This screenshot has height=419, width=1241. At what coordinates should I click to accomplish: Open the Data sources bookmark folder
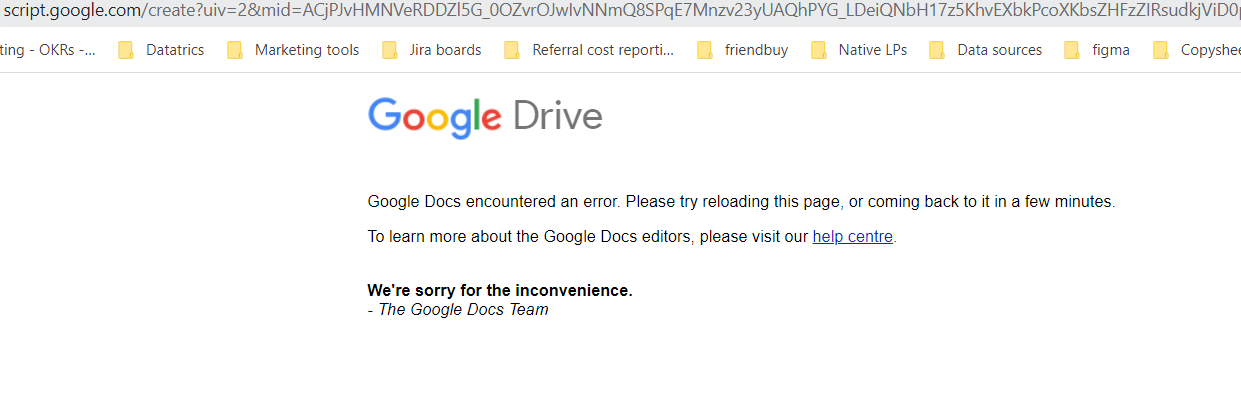click(x=985, y=50)
